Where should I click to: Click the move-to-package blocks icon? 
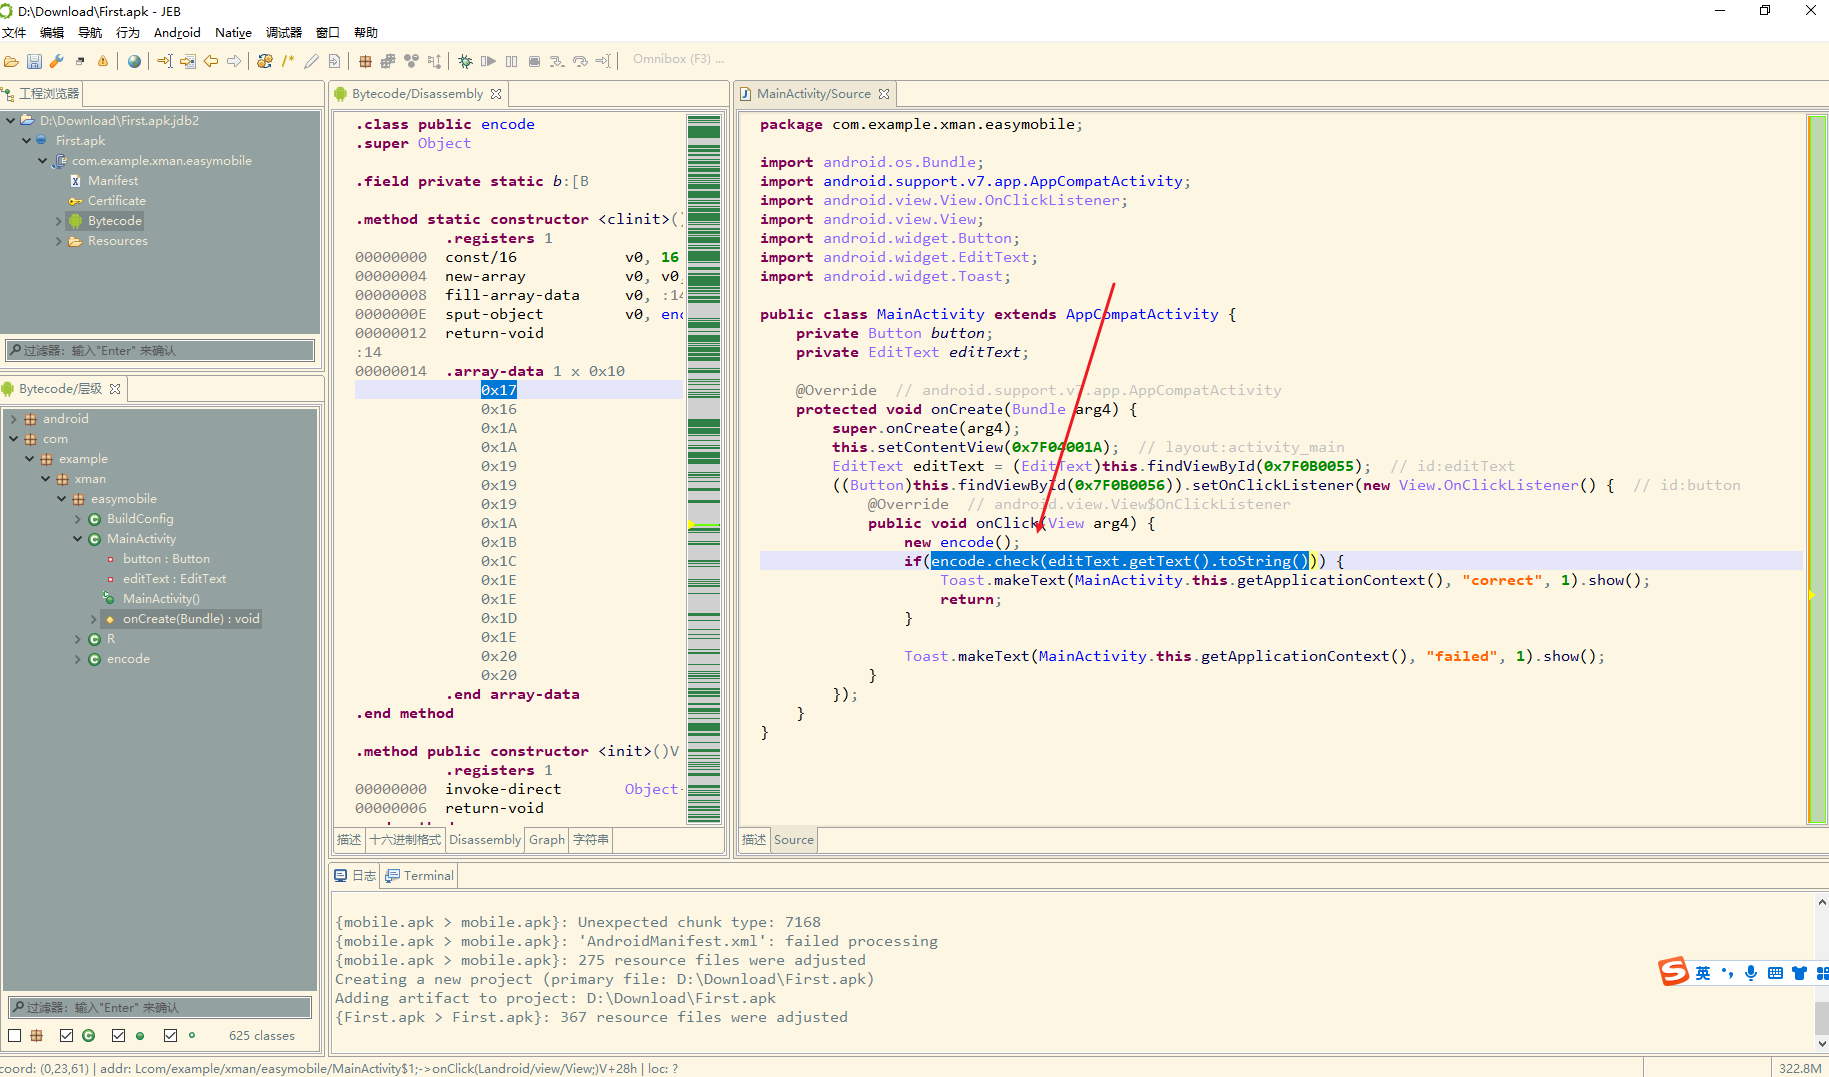(x=388, y=61)
